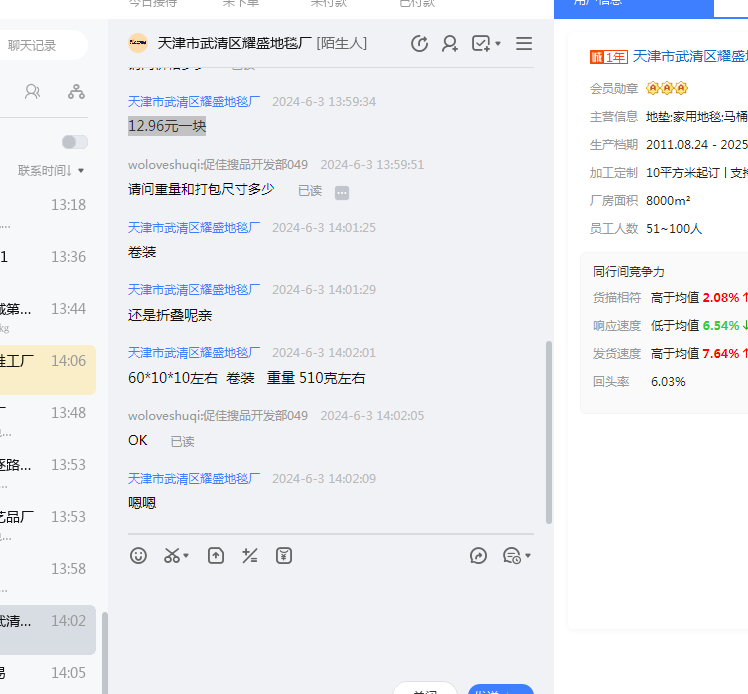Click the upload file icon

point(216,556)
